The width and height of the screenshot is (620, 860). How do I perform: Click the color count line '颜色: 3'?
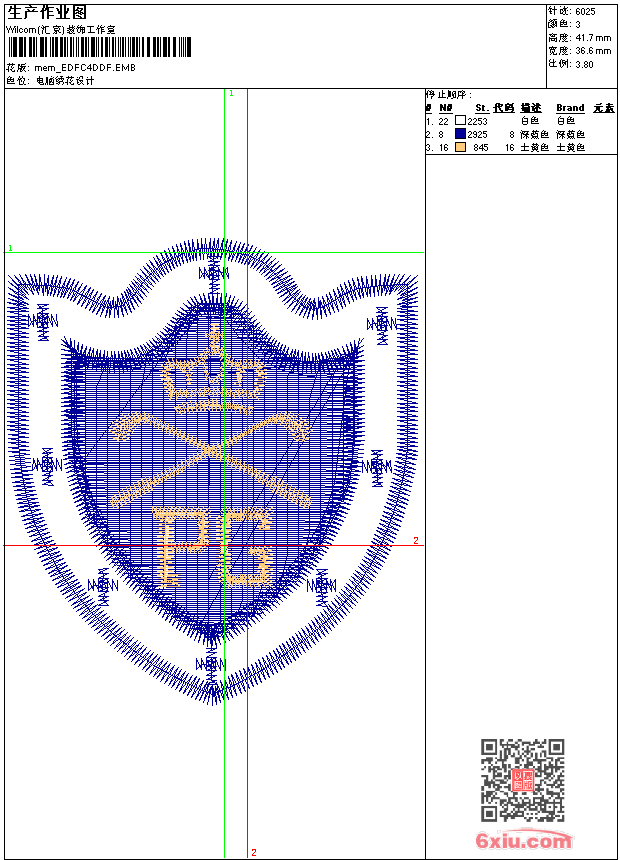coord(564,24)
